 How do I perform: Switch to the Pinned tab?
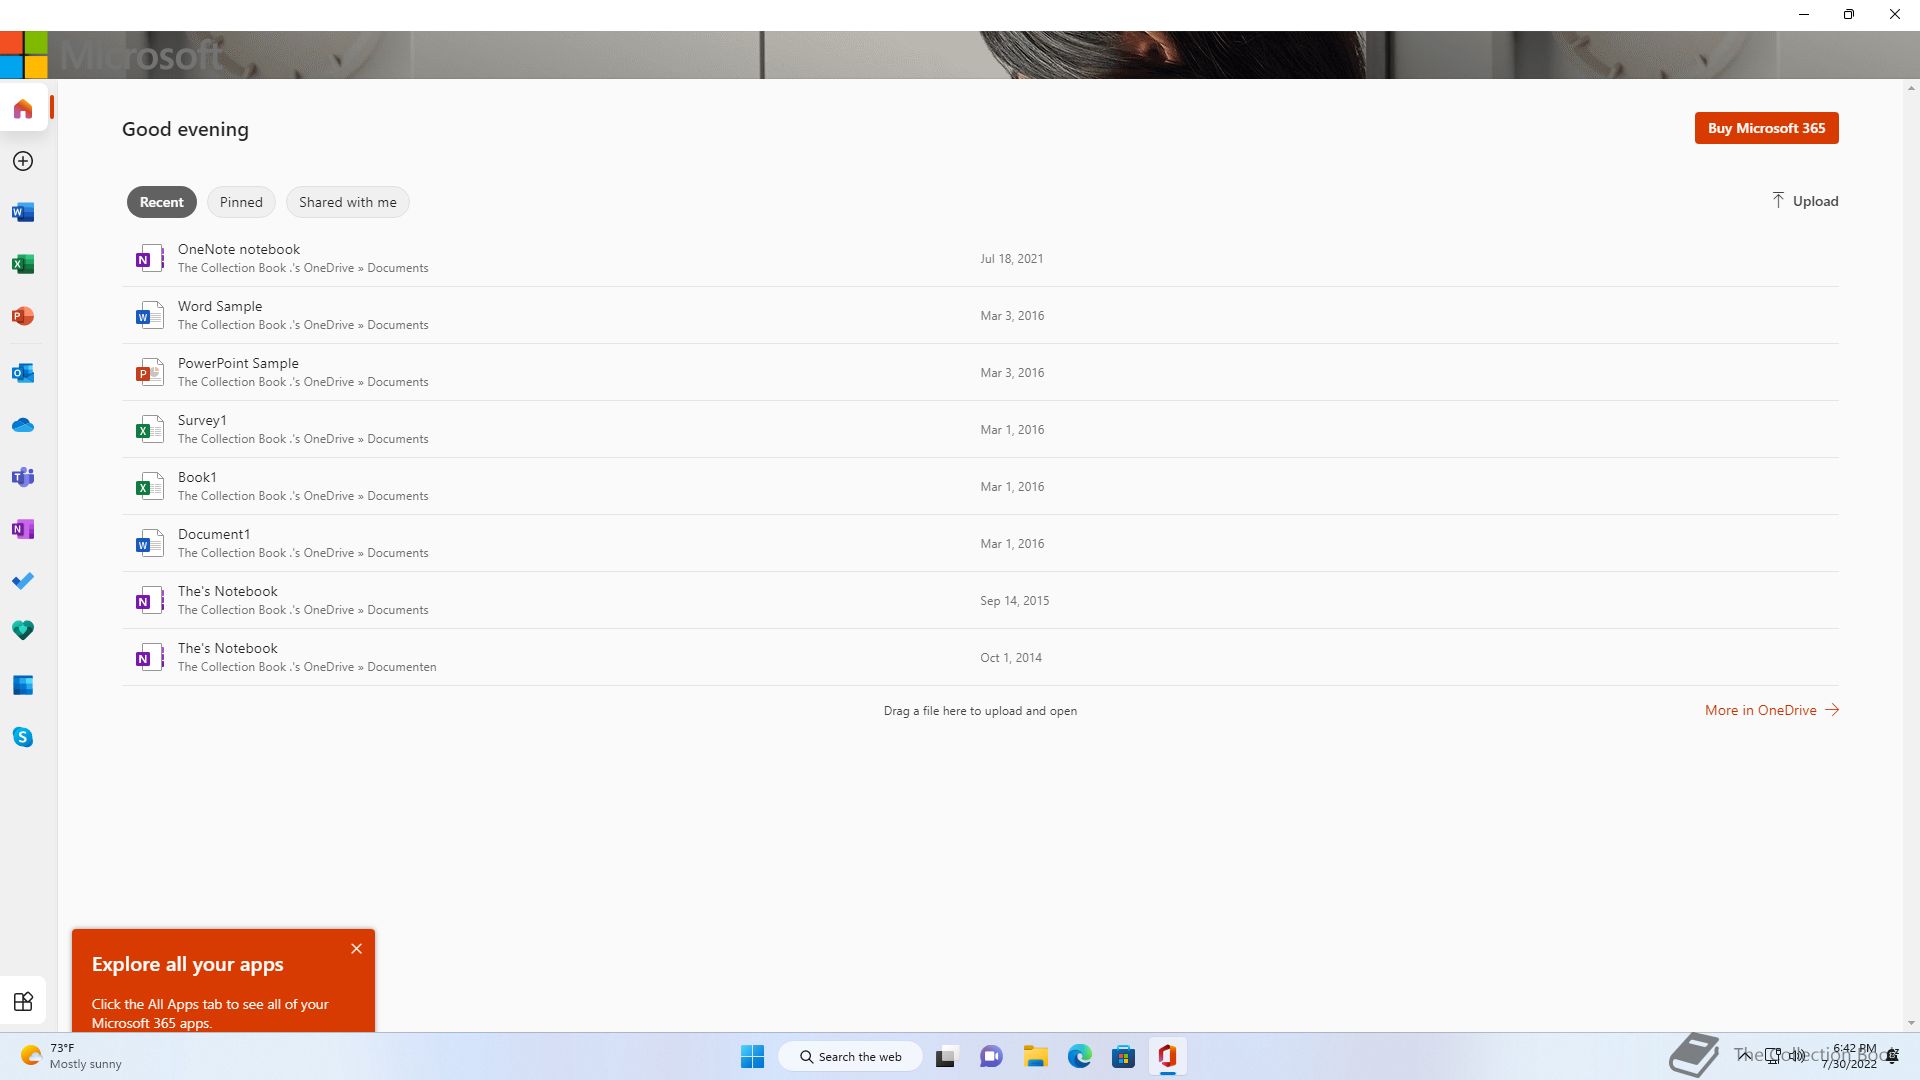click(x=241, y=202)
